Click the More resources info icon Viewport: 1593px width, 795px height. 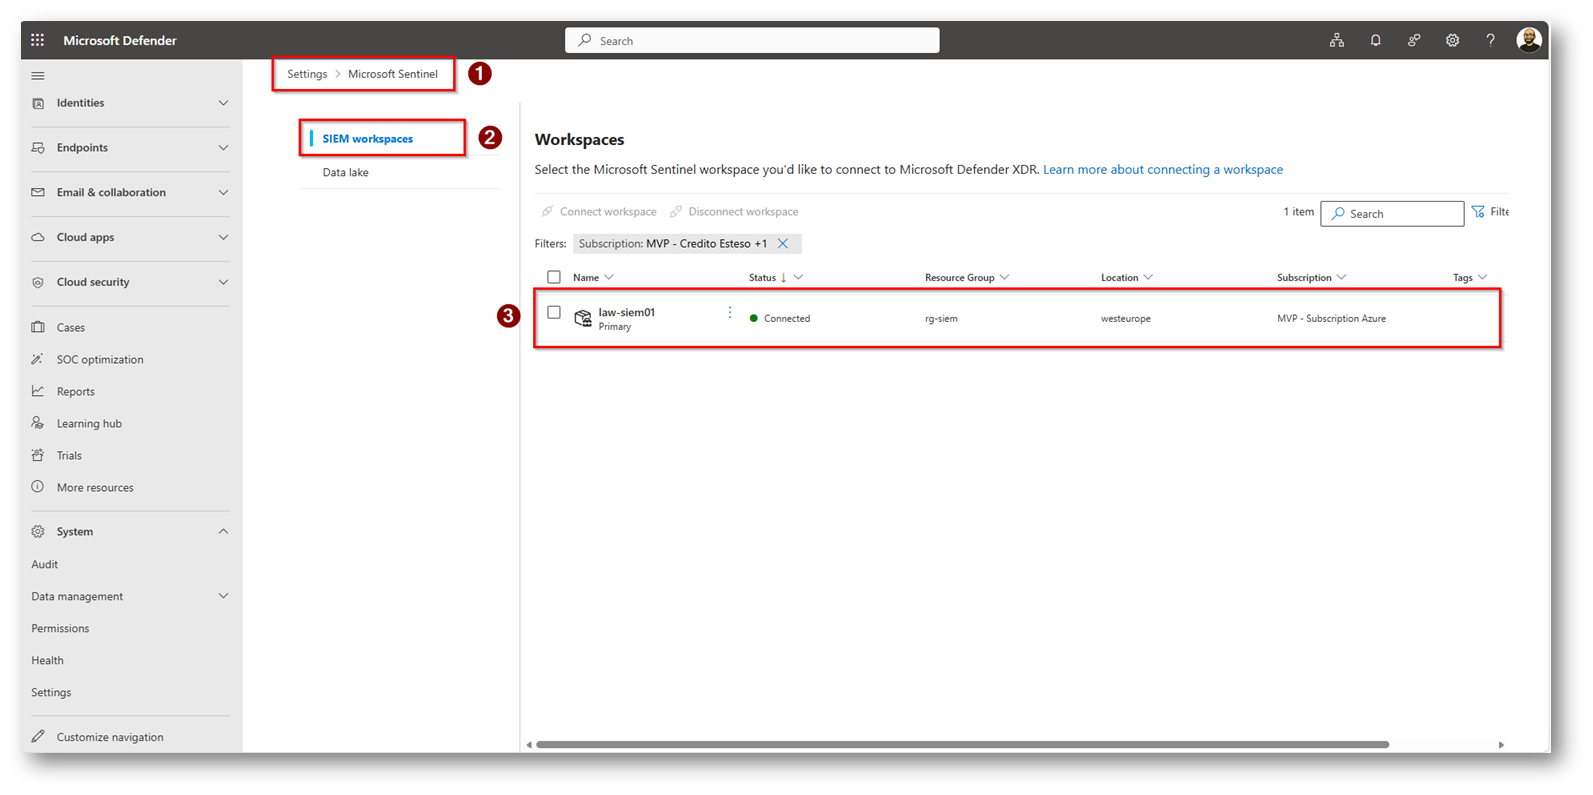(38, 487)
